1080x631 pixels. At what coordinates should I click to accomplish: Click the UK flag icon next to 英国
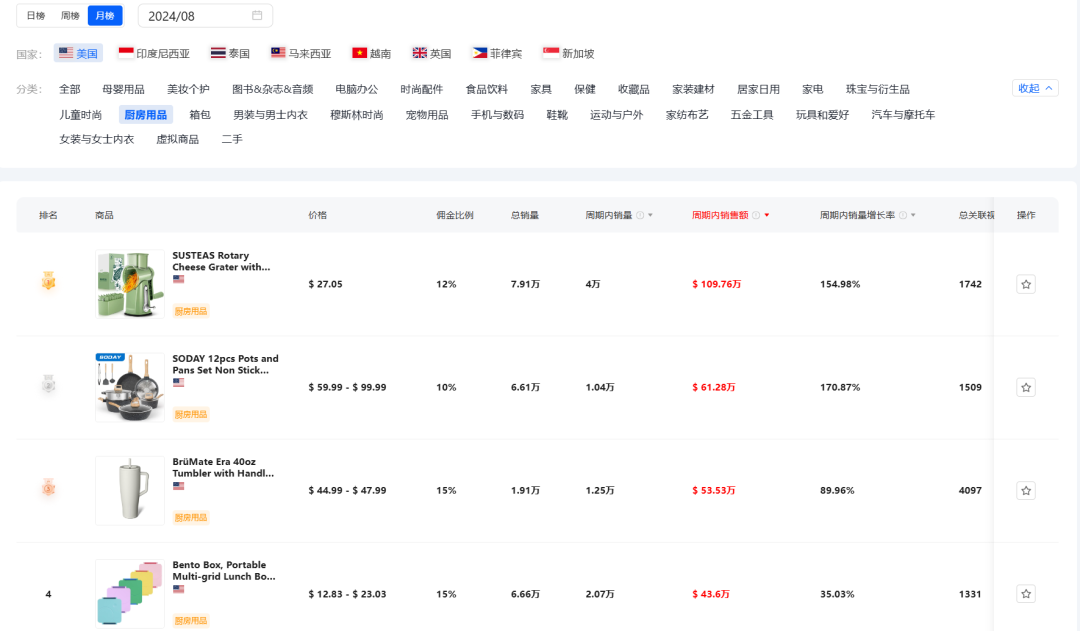419,53
